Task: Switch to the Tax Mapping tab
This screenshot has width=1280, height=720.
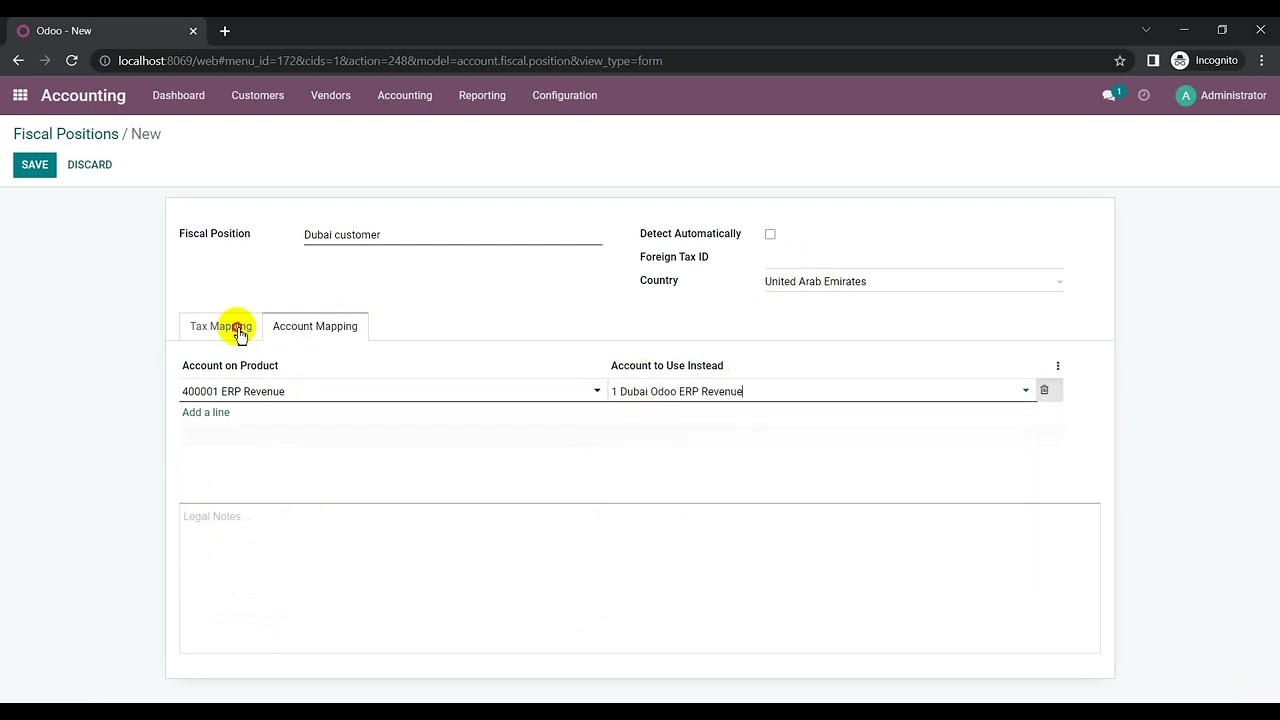Action: 220,326
